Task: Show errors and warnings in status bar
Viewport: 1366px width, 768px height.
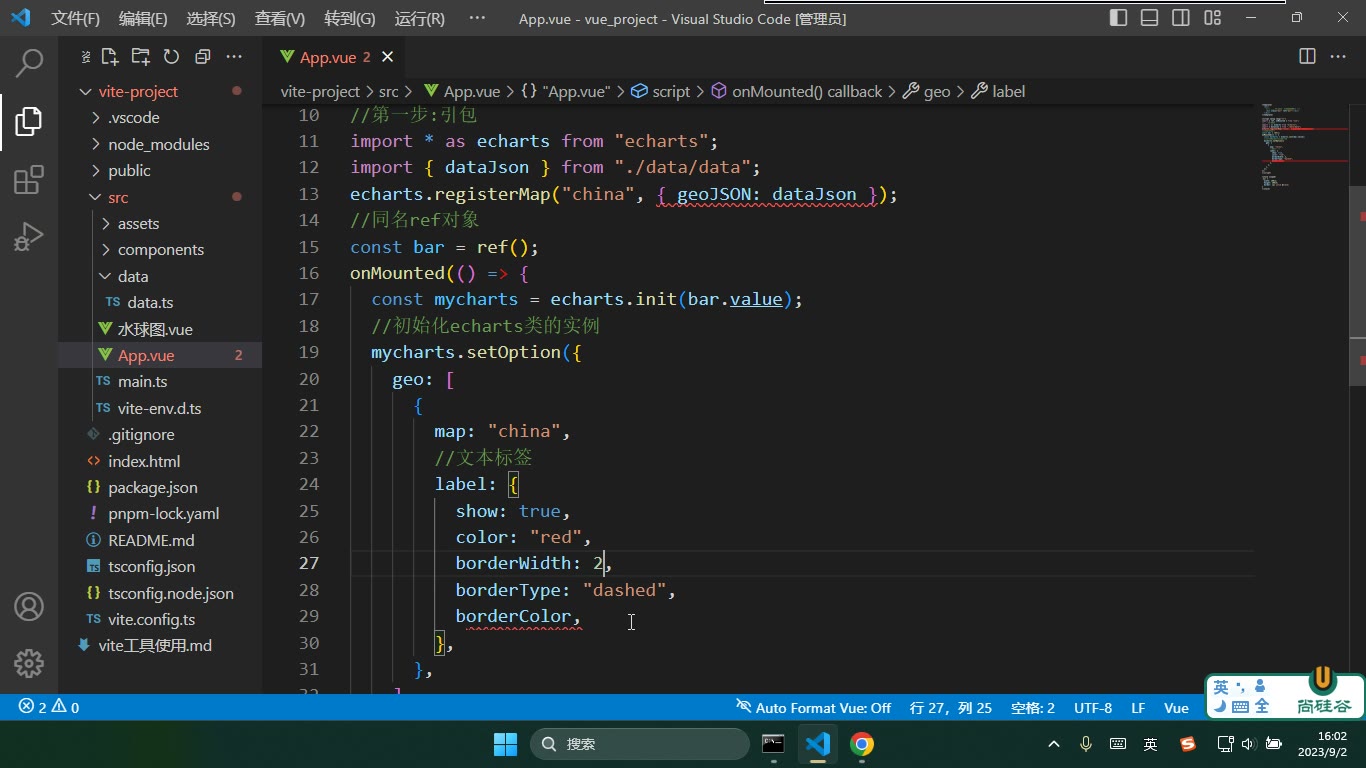Action: [49, 707]
